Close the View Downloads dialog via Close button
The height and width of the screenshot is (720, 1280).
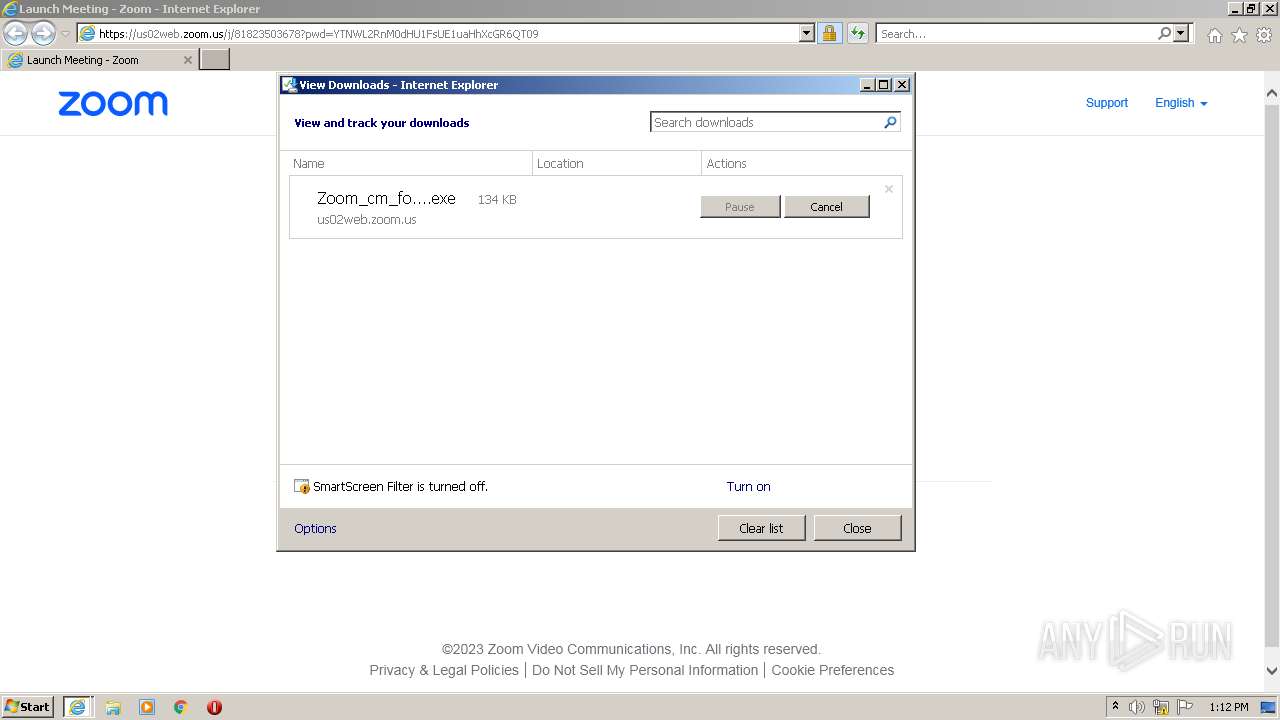click(857, 528)
